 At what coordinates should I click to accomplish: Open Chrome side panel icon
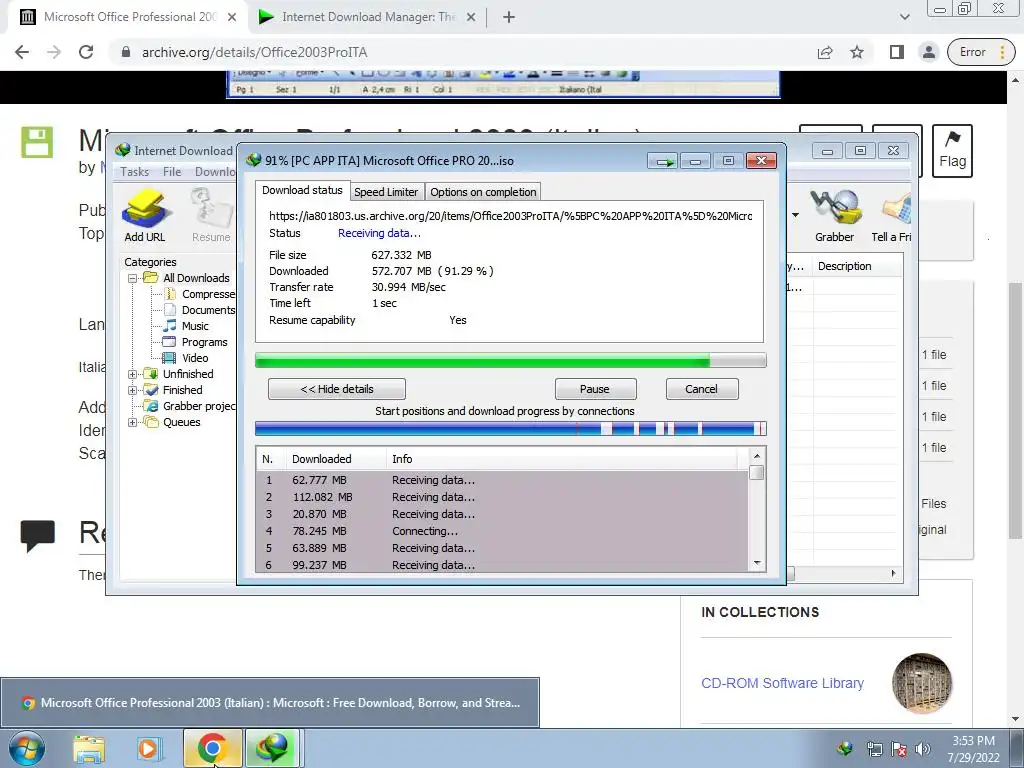pyautogui.click(x=897, y=52)
